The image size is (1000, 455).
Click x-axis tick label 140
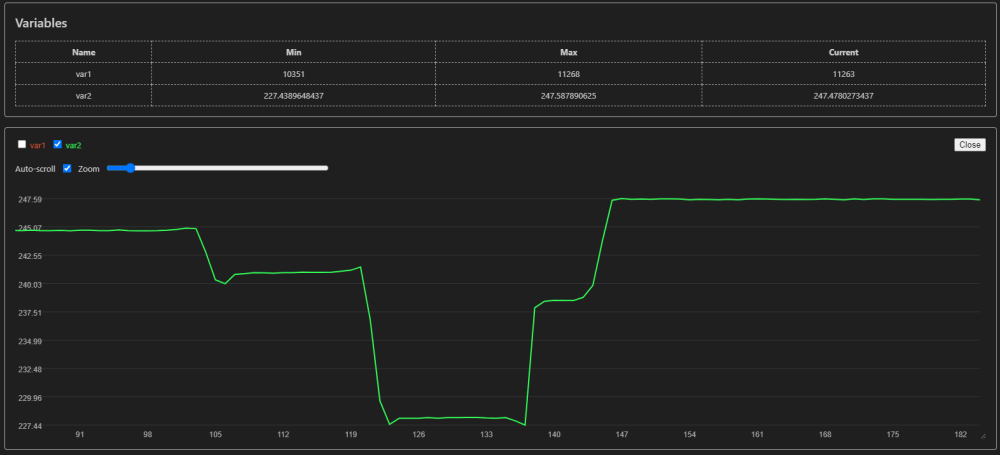click(x=554, y=435)
